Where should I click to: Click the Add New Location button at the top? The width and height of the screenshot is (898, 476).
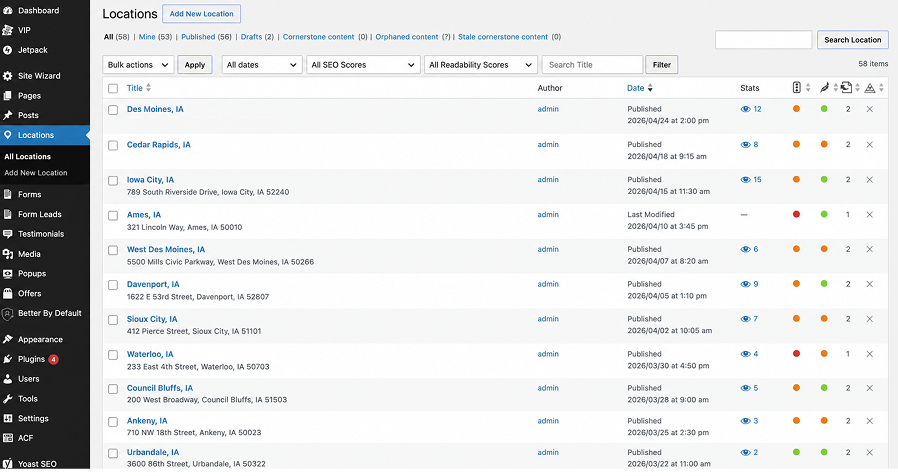(202, 14)
